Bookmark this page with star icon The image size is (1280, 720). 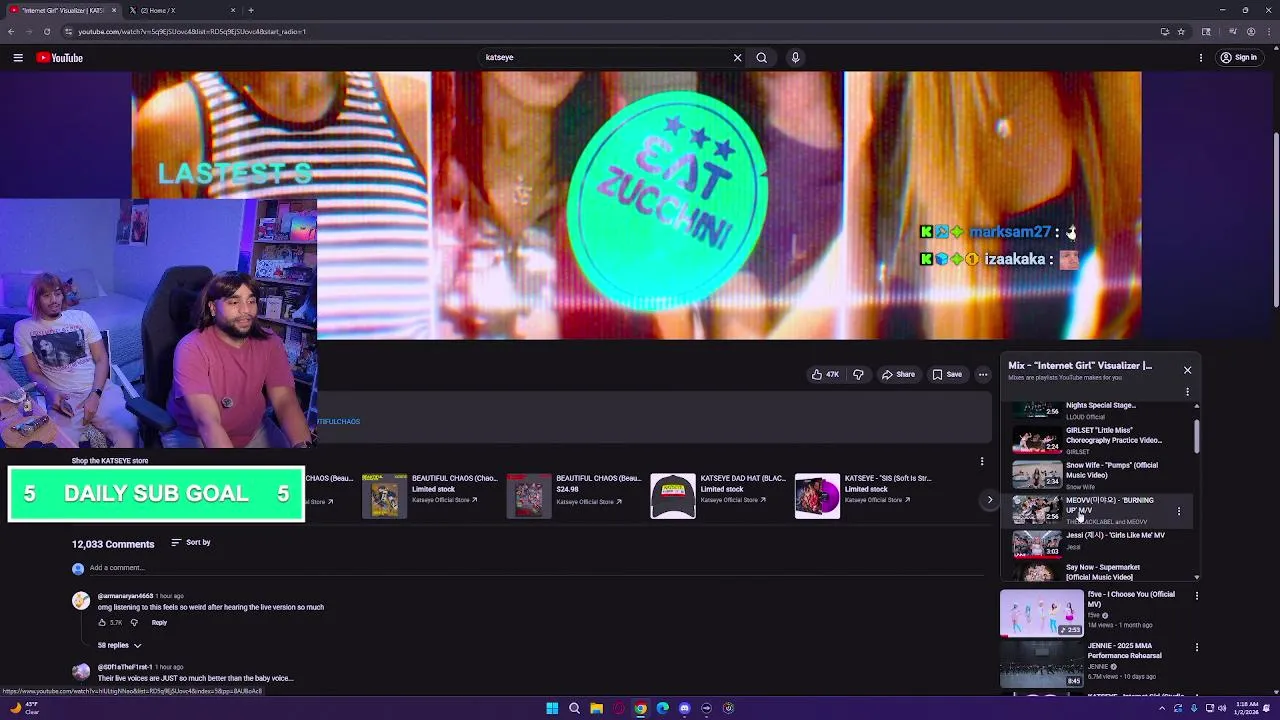[x=1181, y=31]
